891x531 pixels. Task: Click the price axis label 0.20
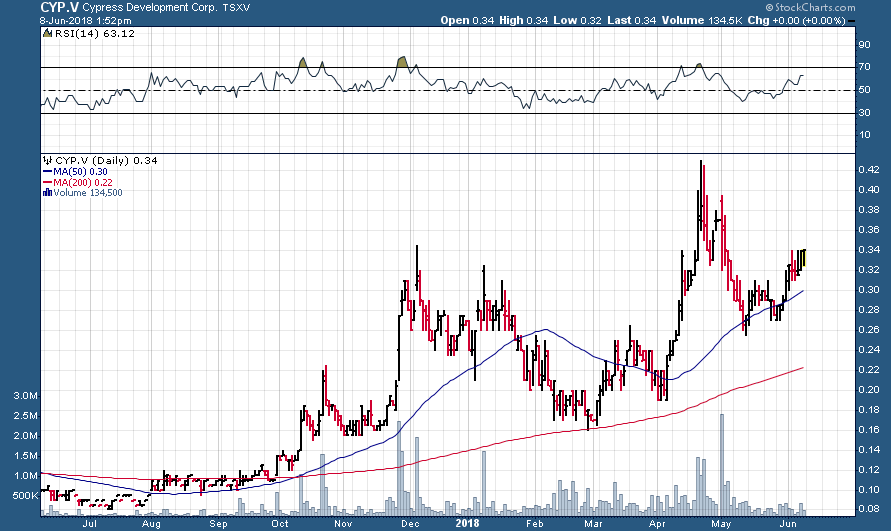(x=869, y=389)
